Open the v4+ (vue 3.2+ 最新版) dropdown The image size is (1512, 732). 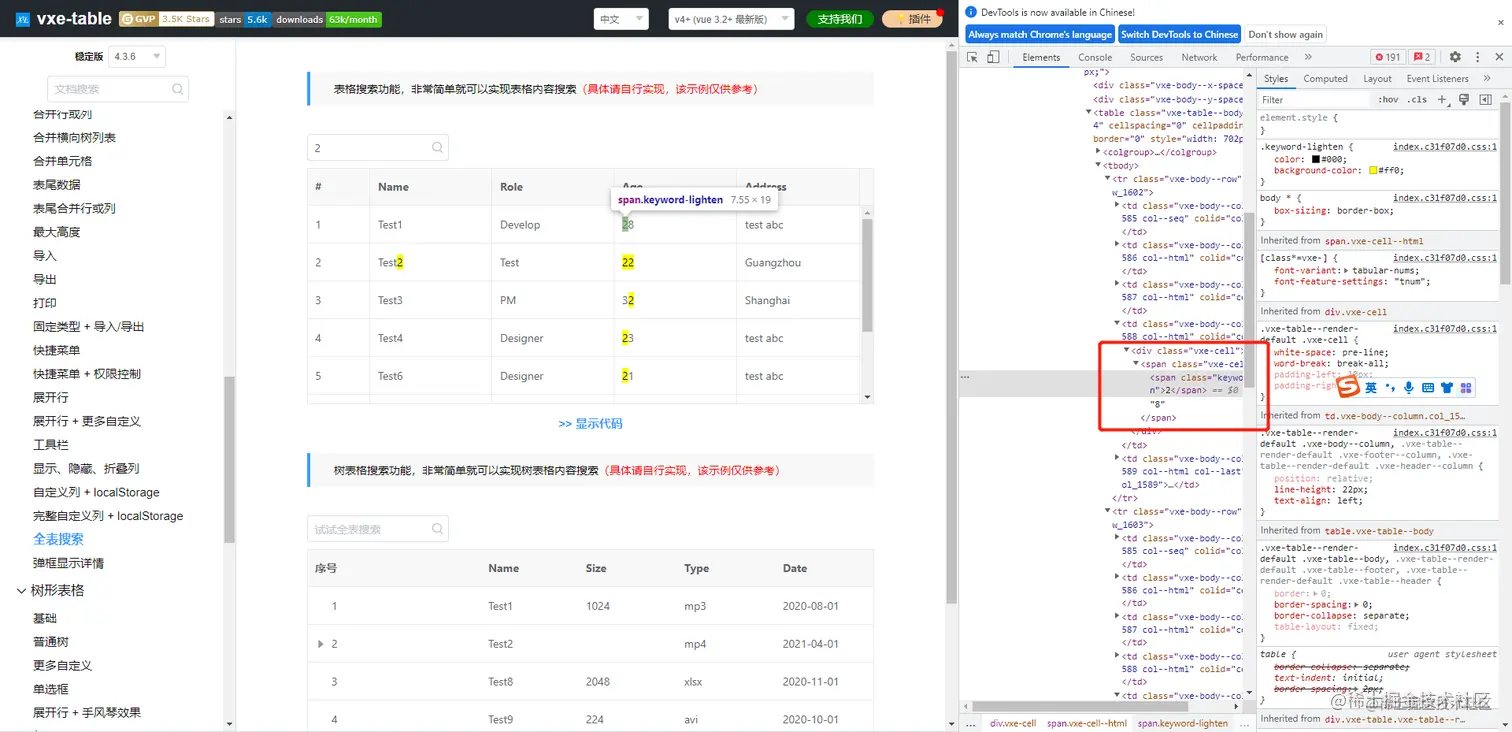pos(731,19)
